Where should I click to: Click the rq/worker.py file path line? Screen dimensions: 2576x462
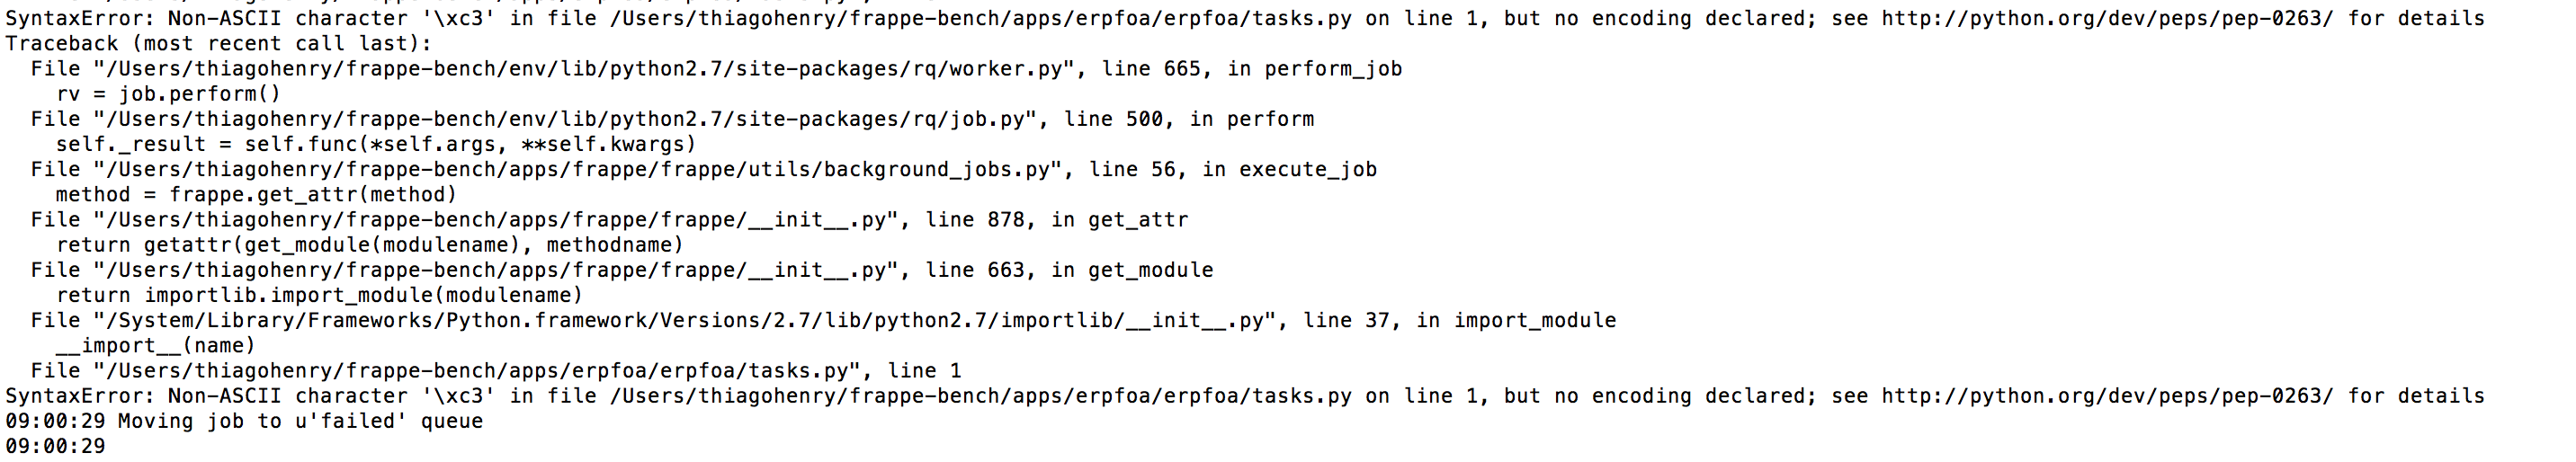716,69
